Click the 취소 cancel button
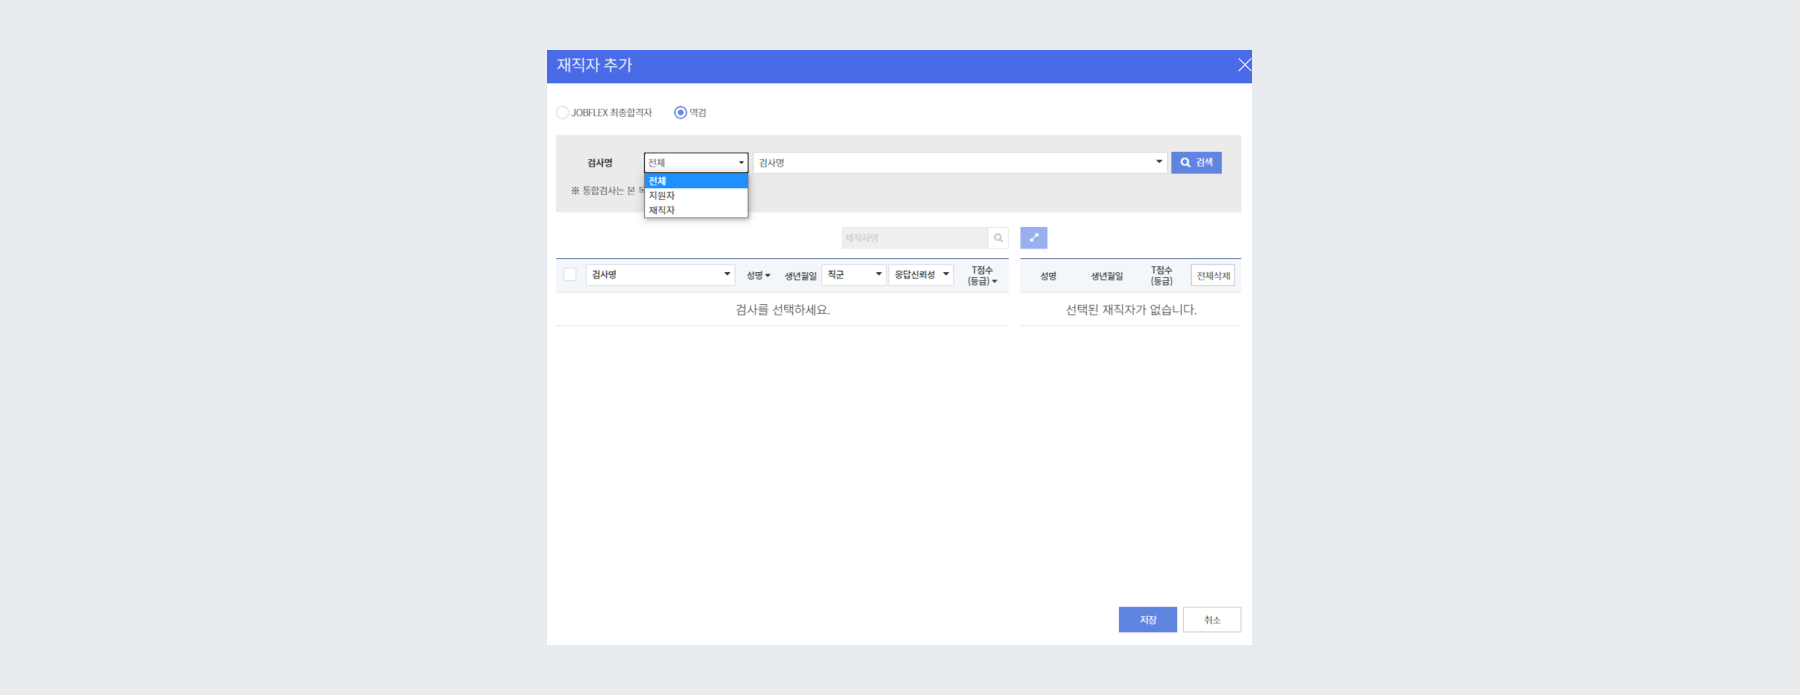 1212,620
